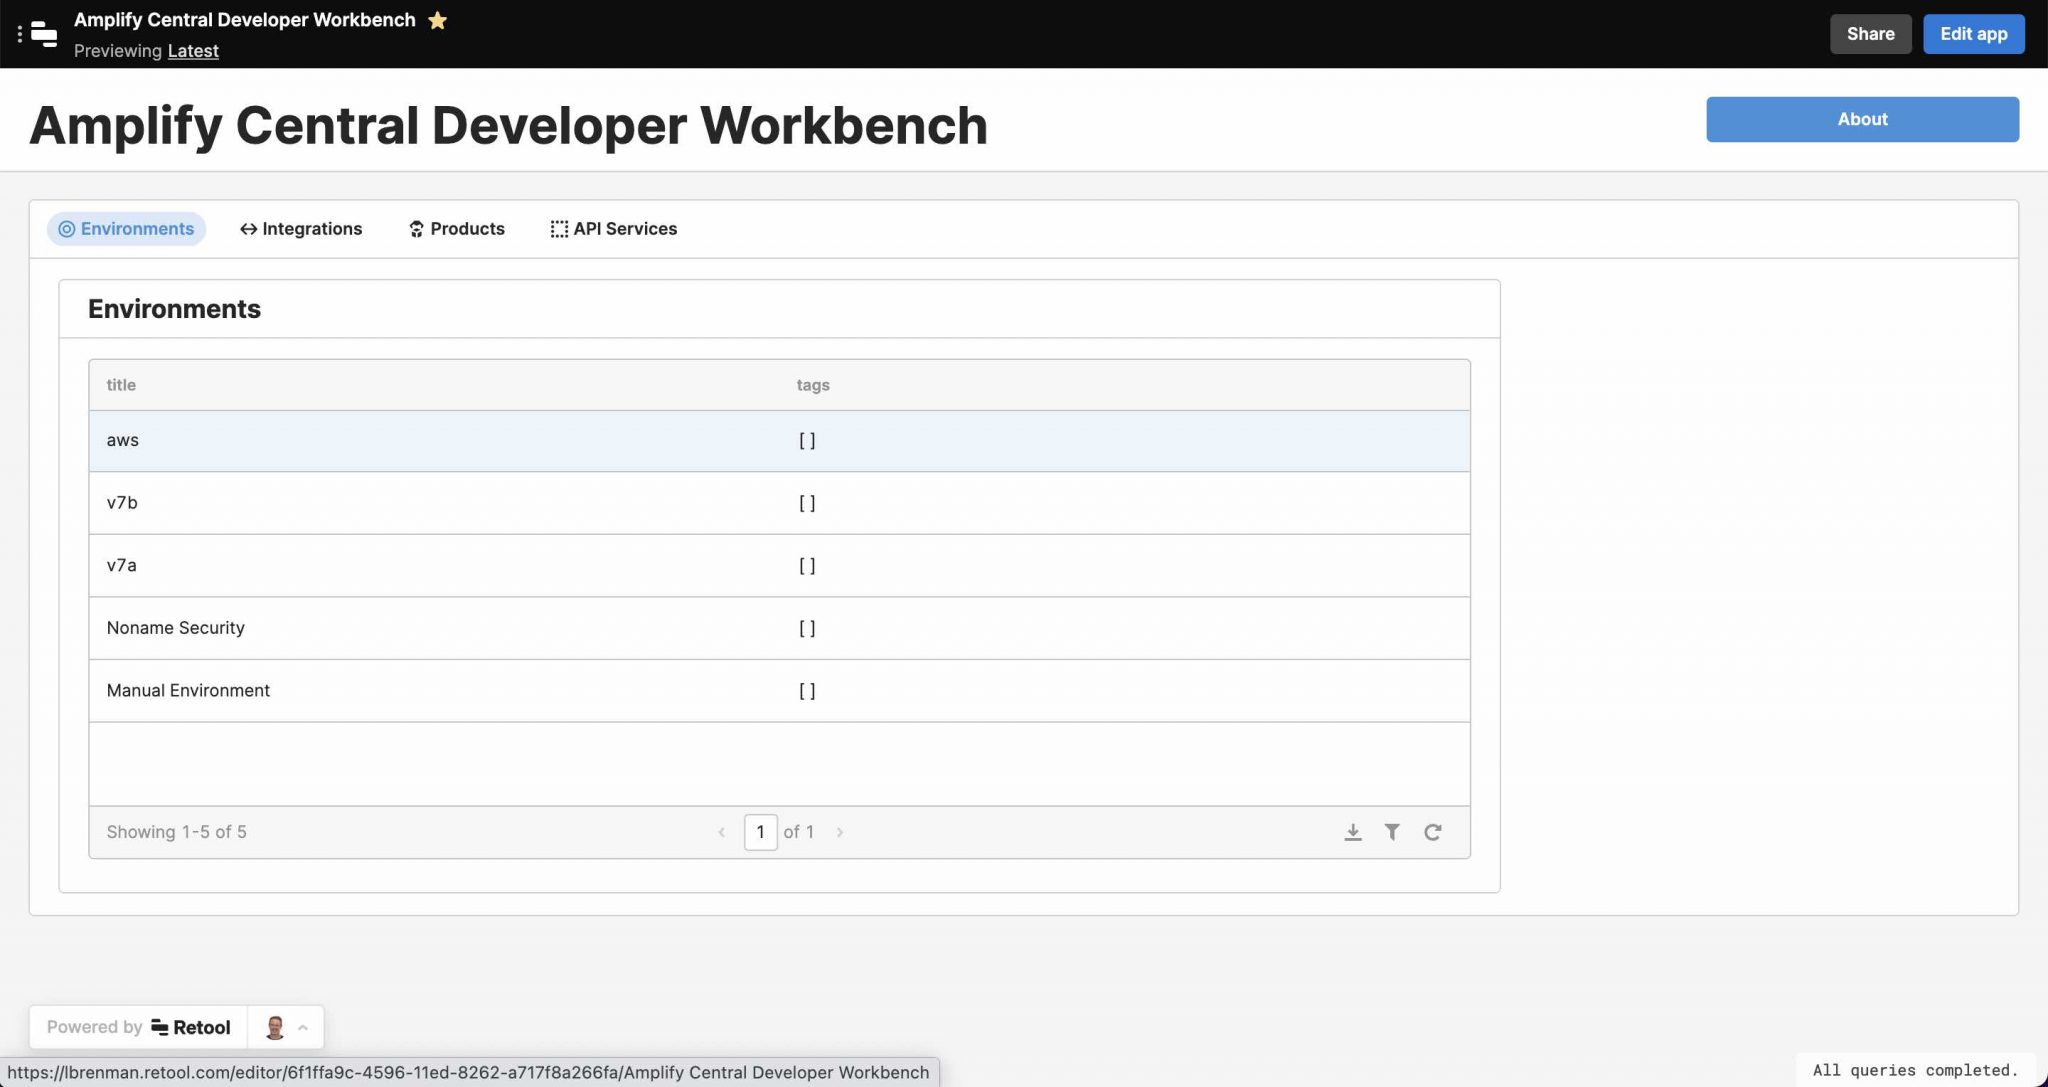Download the environments table data
The height and width of the screenshot is (1087, 2048).
[x=1352, y=832]
